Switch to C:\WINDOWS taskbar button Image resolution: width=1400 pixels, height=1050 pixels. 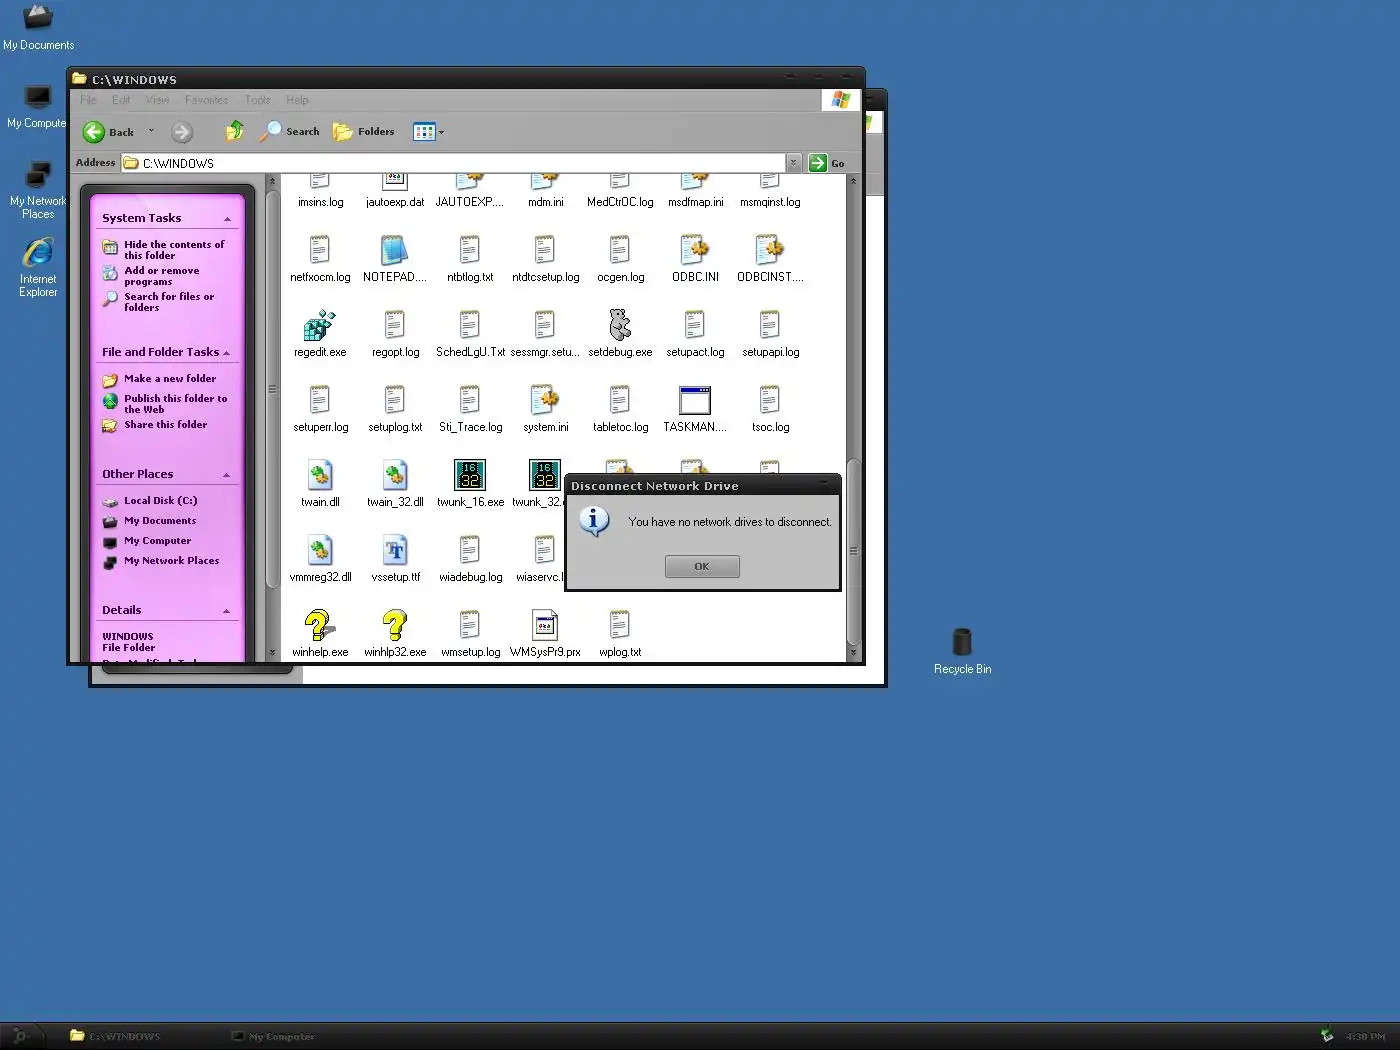[115, 1036]
